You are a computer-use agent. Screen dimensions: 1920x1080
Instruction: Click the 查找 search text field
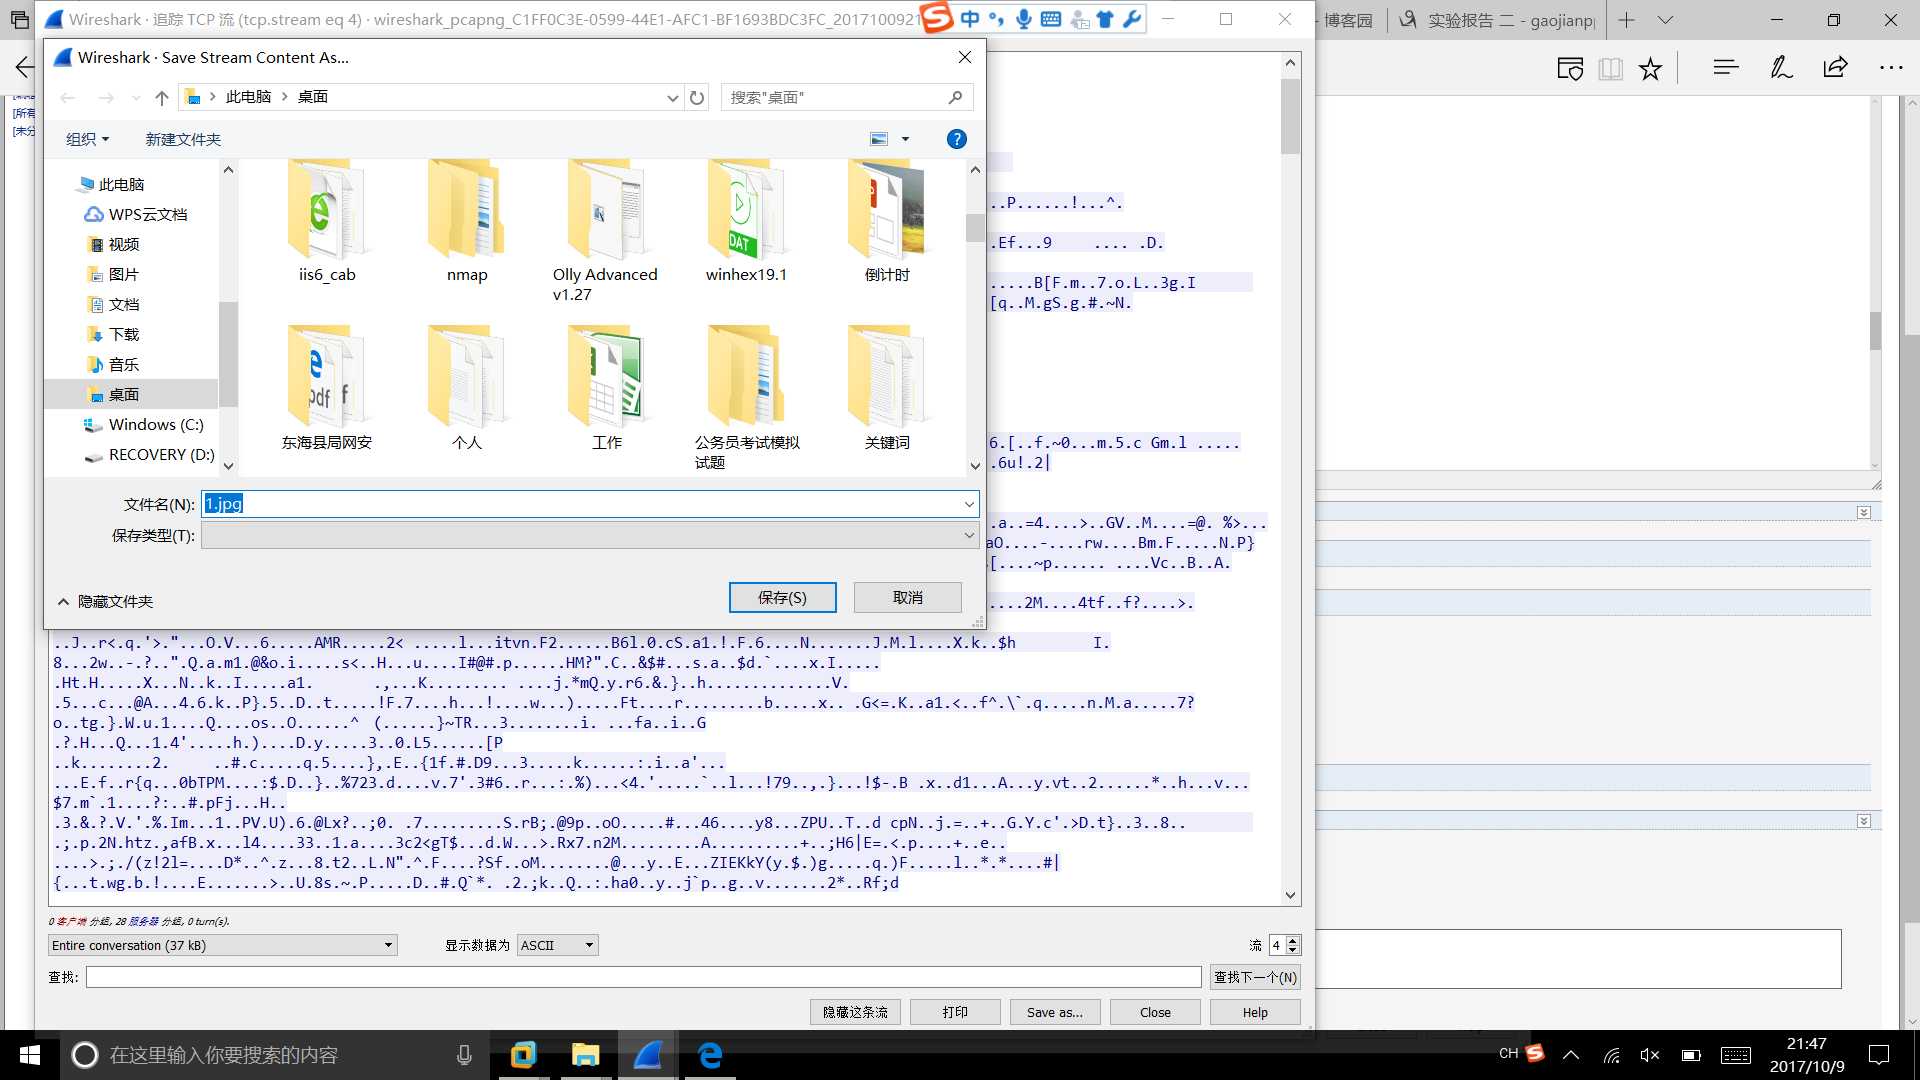tap(643, 977)
